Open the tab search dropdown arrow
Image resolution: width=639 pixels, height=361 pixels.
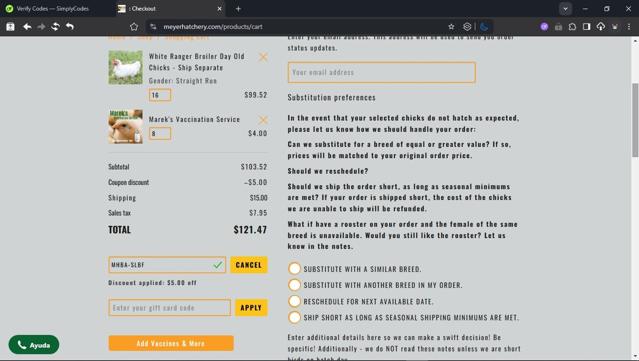coord(565,9)
